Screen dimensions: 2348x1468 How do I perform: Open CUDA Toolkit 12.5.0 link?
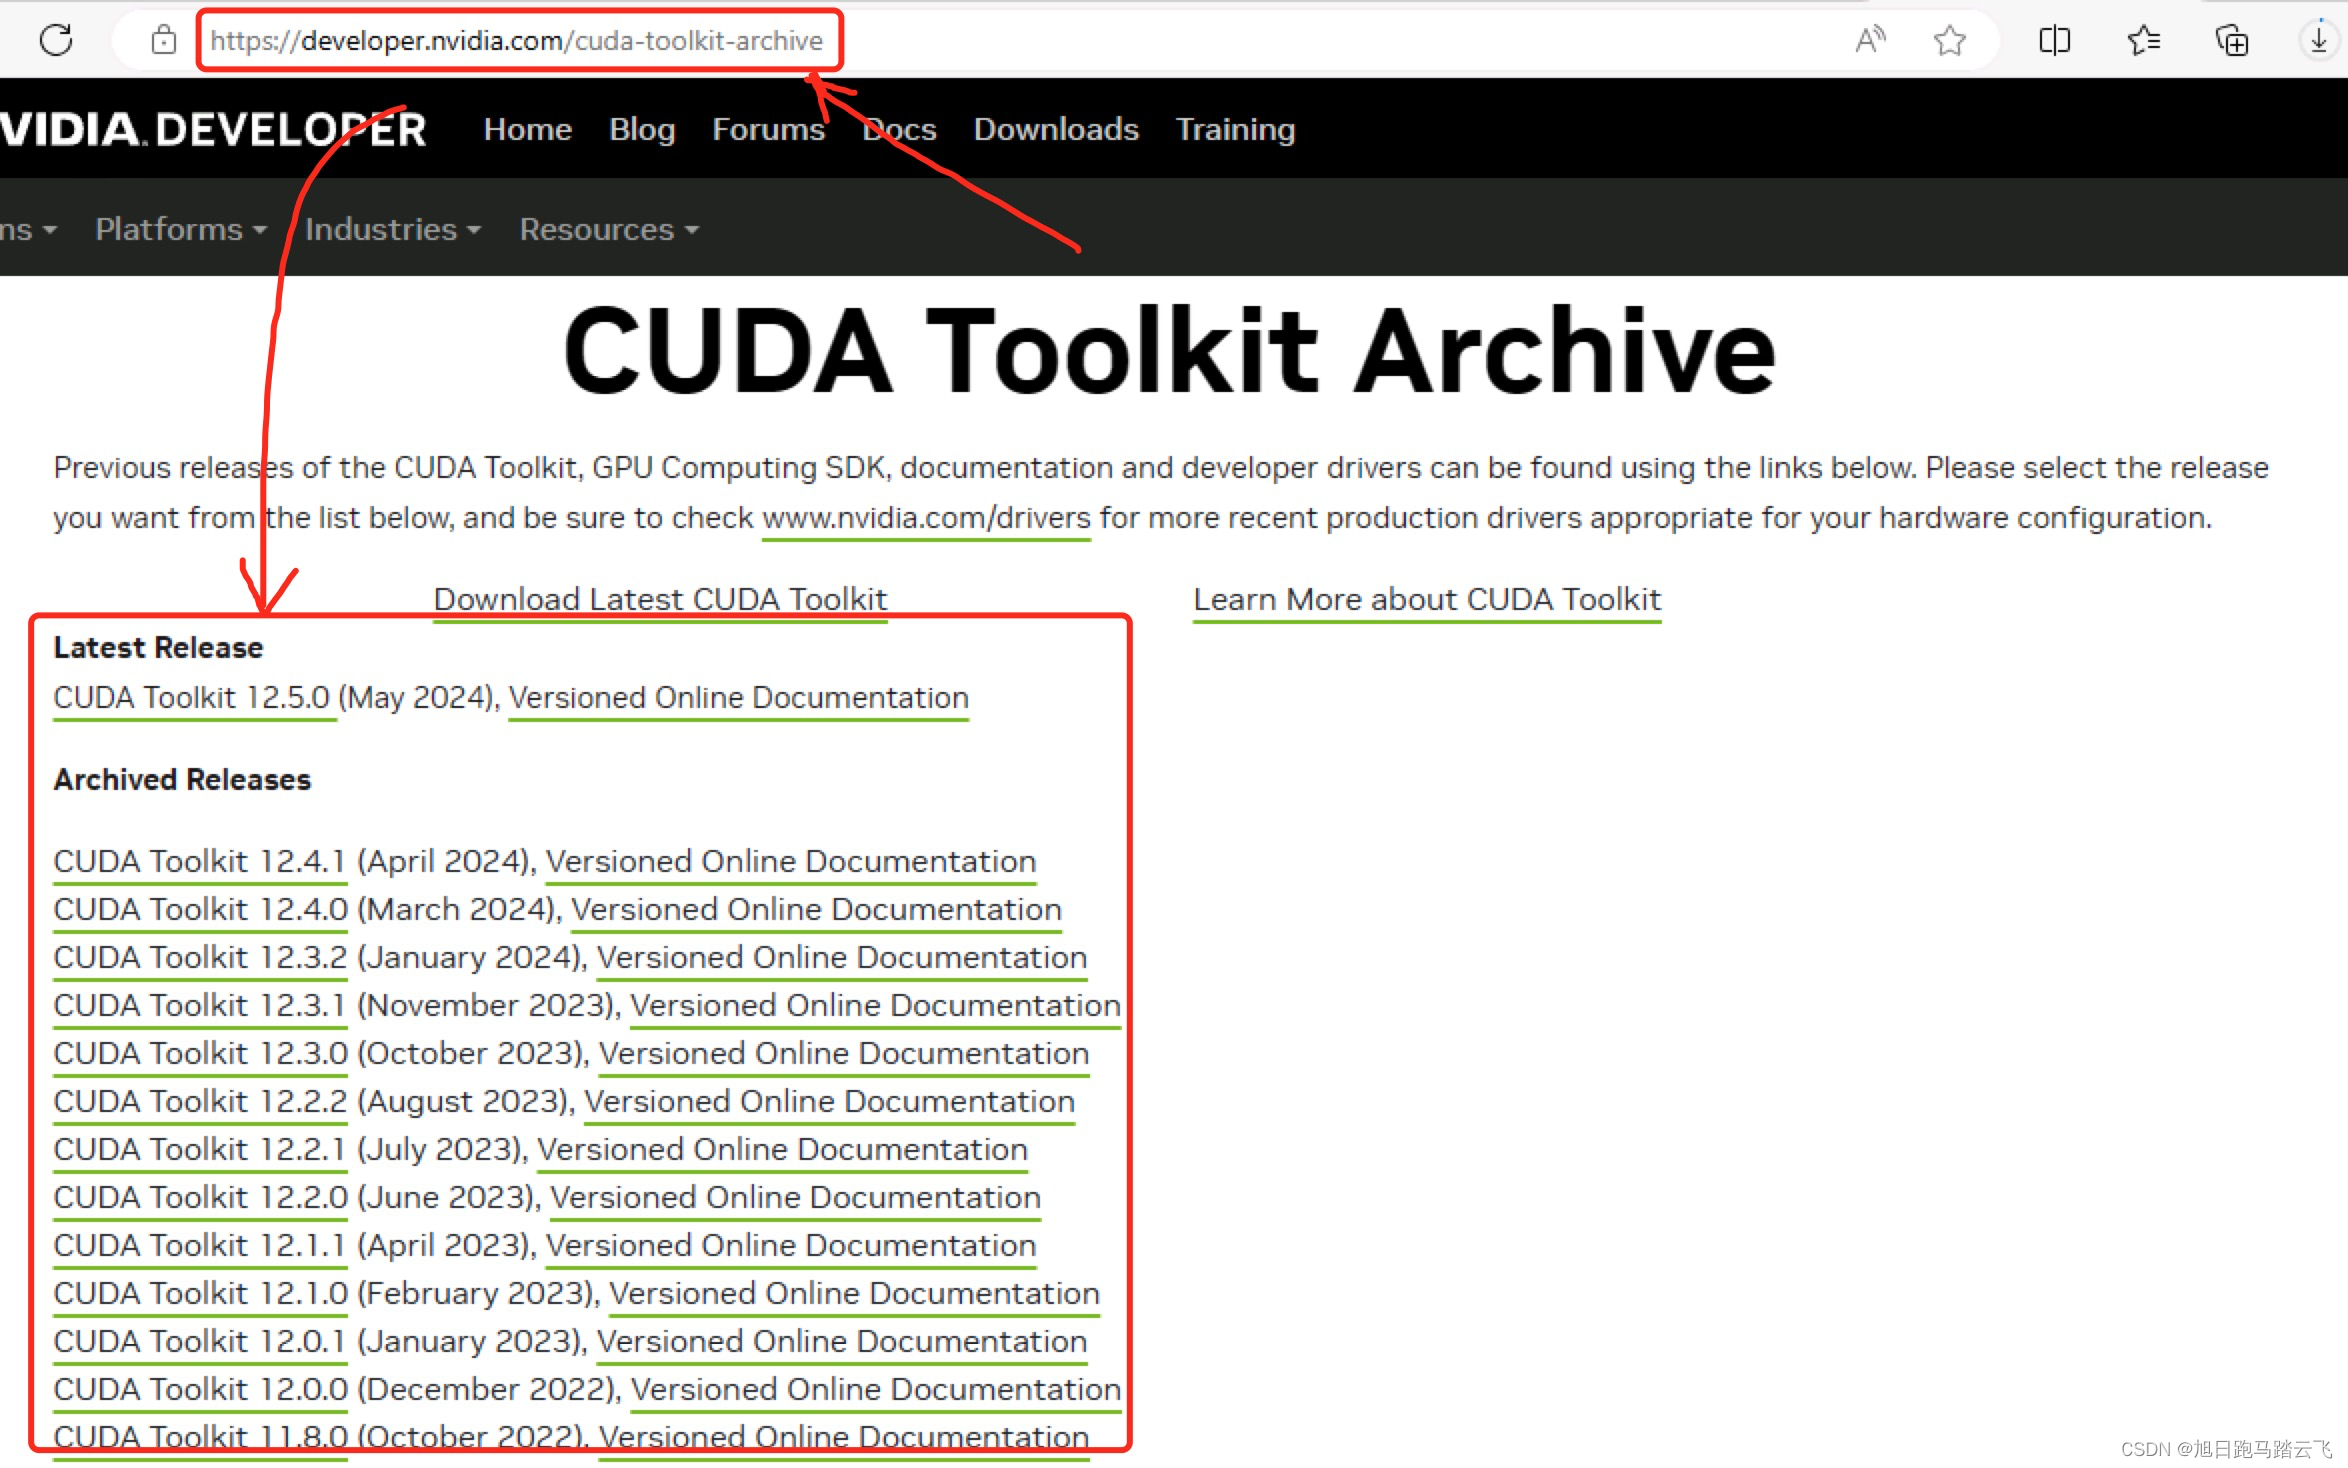[192, 697]
